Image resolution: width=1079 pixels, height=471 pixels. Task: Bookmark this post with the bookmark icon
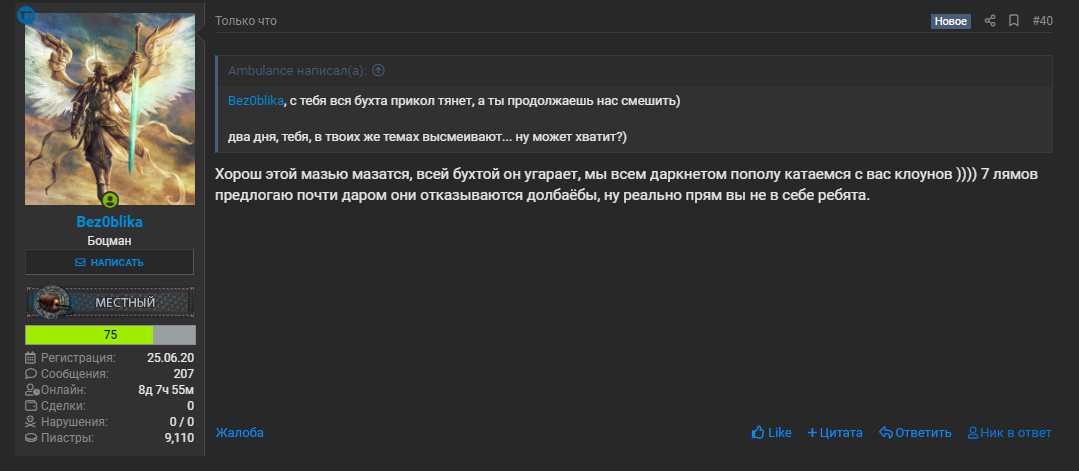(x=1014, y=21)
